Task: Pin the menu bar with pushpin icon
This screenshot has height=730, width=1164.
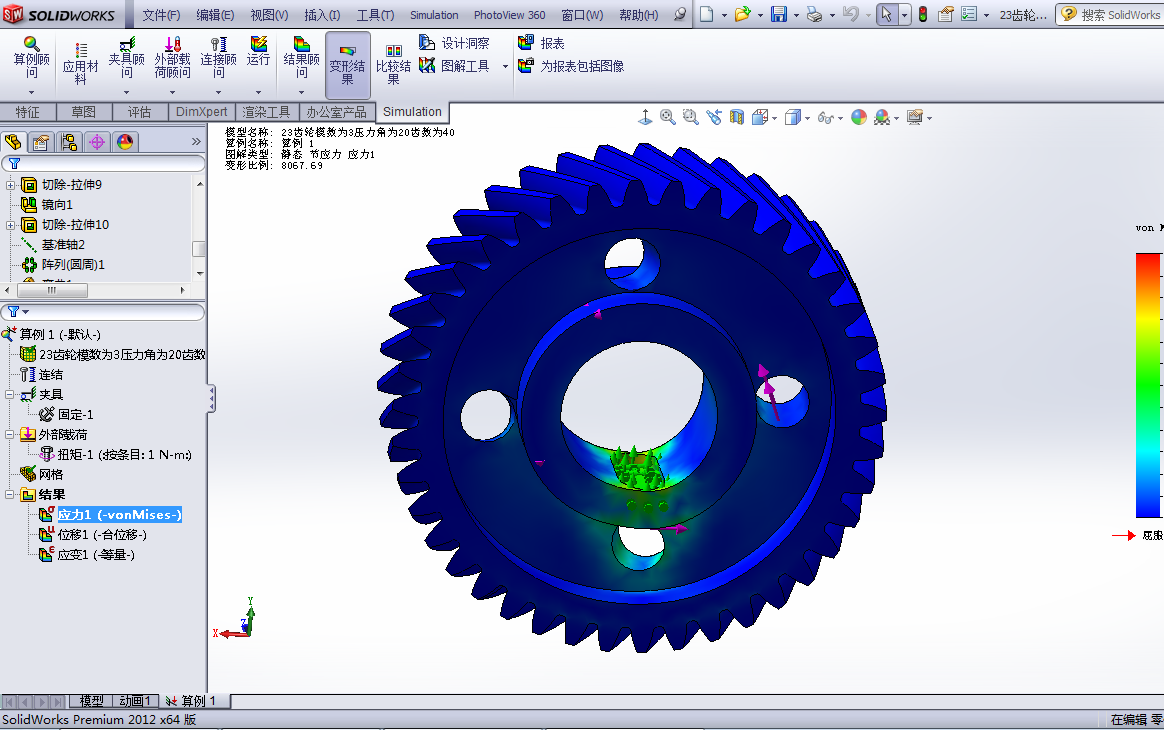Action: 679,14
